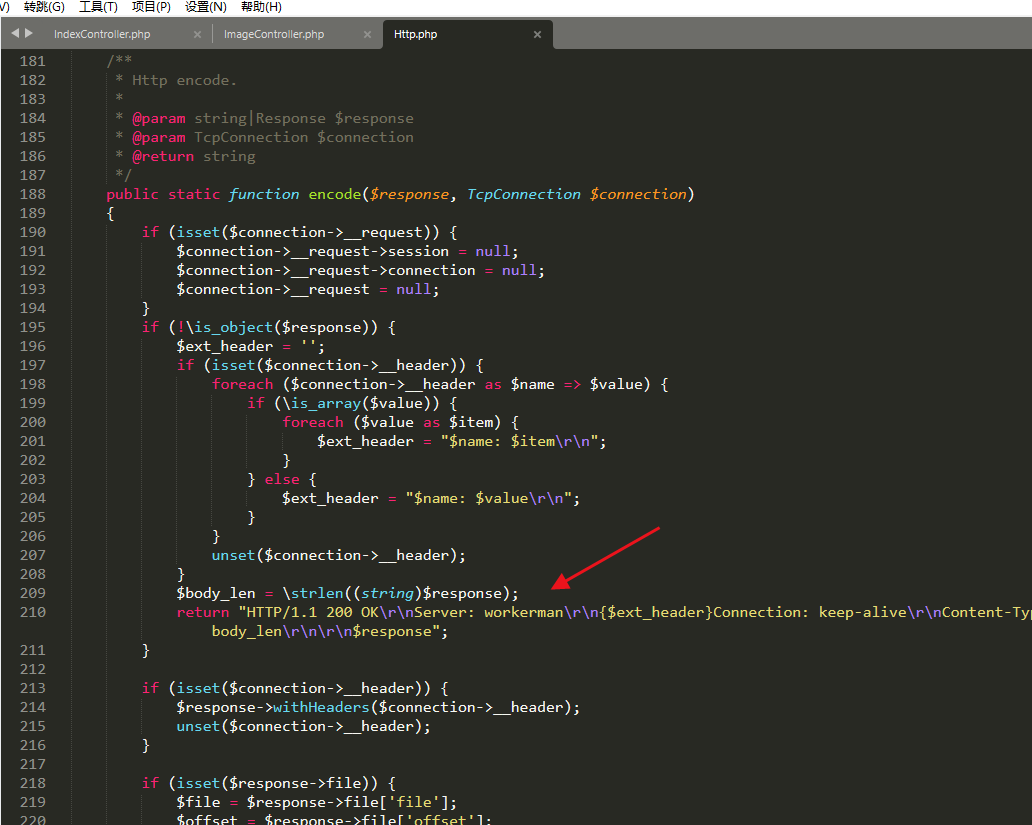Image resolution: width=1032 pixels, height=825 pixels.
Task: Open the 设置(N) menu
Action: pos(205,7)
